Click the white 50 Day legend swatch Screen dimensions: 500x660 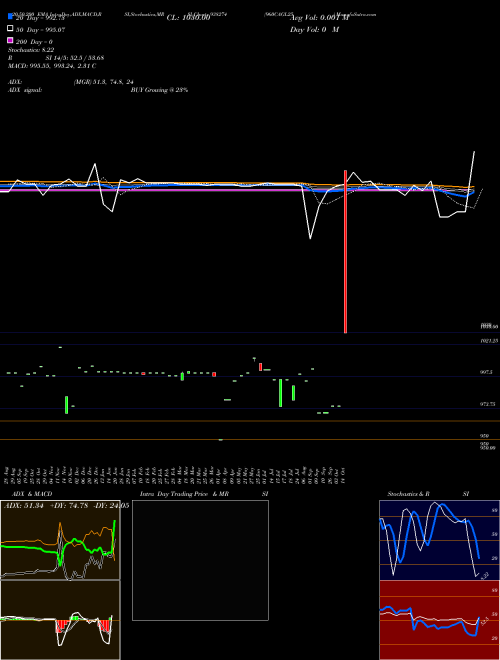[x=10, y=29]
